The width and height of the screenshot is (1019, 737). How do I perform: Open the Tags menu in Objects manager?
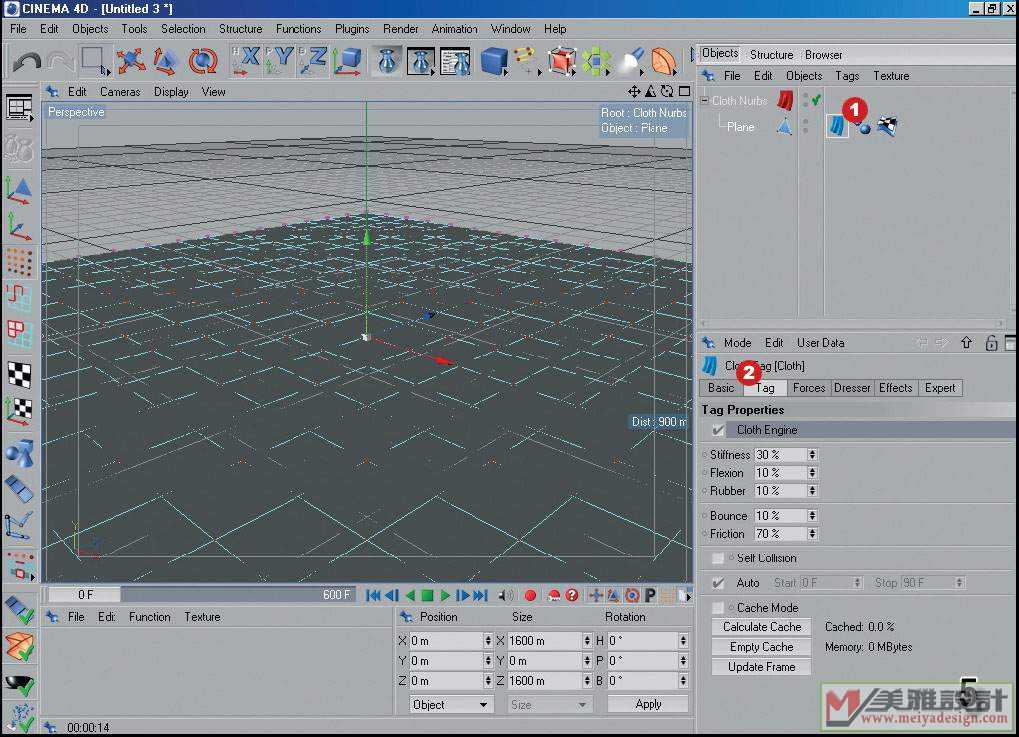coord(847,76)
